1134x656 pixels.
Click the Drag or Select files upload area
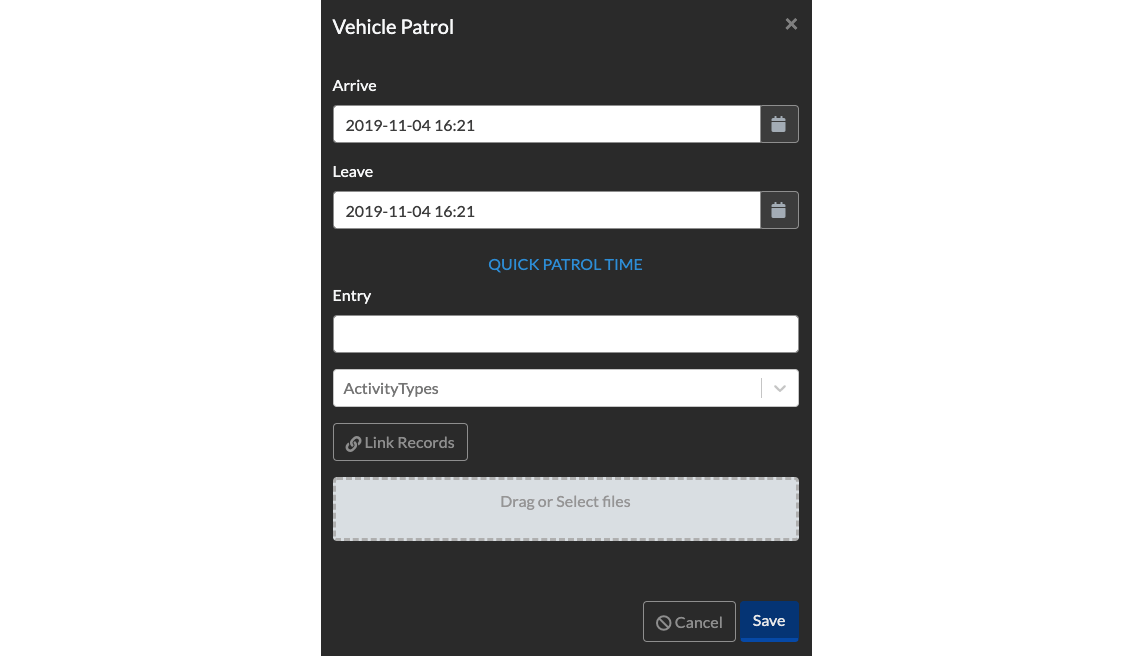(565, 508)
